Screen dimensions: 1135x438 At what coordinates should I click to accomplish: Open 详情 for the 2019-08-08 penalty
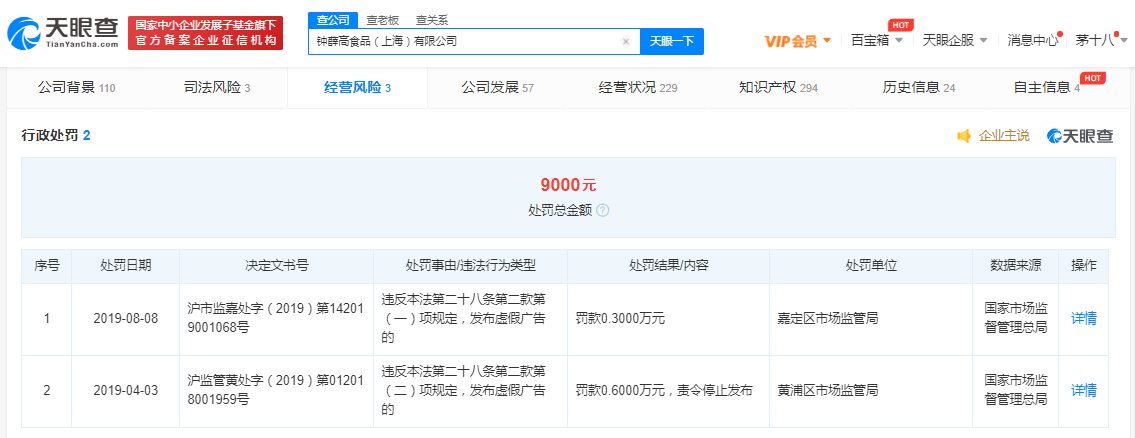pos(1084,319)
